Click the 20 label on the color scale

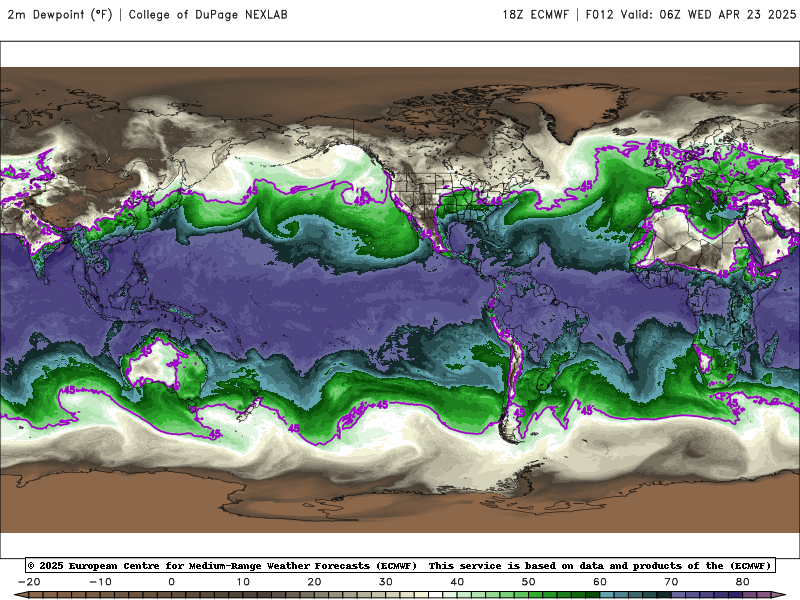point(314,582)
